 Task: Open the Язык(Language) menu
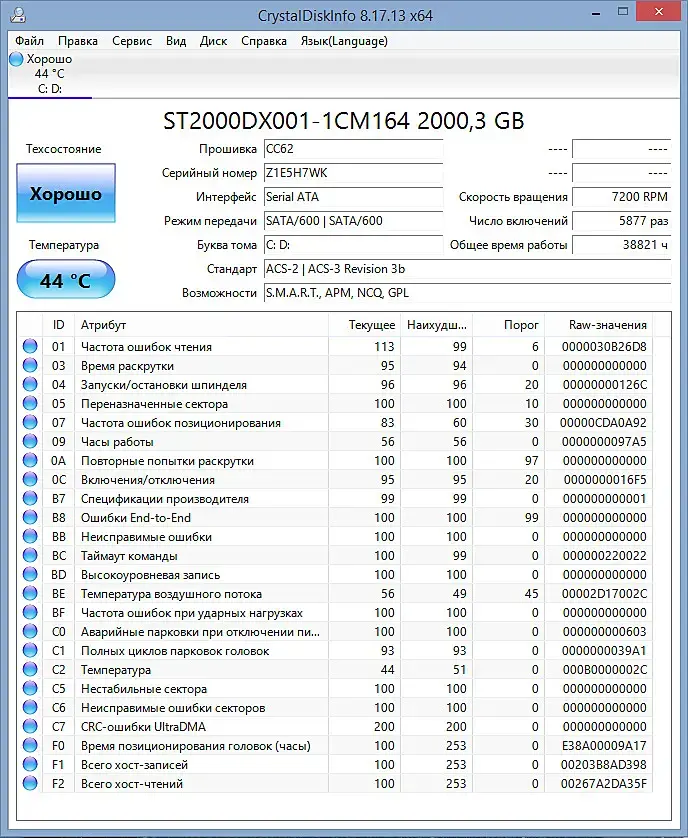[x=344, y=41]
